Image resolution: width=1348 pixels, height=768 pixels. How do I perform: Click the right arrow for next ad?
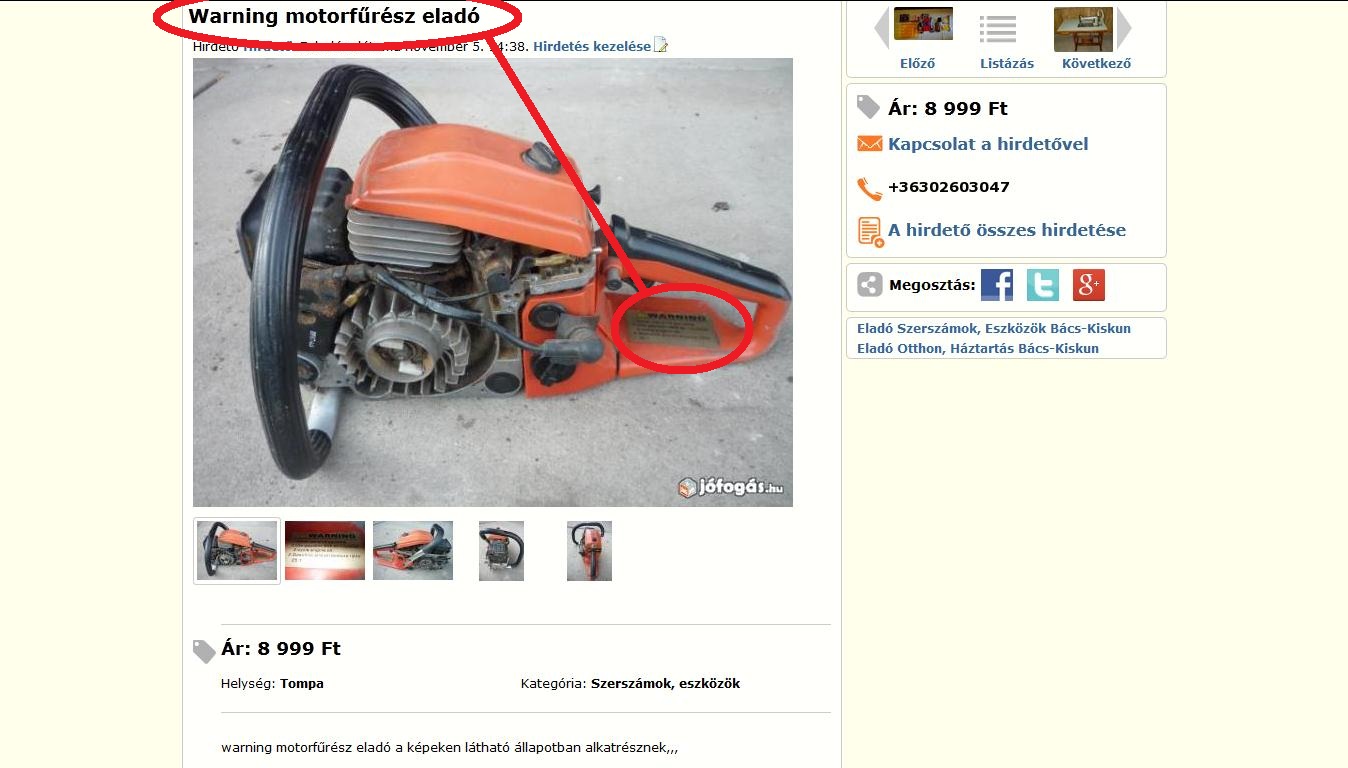click(1125, 28)
